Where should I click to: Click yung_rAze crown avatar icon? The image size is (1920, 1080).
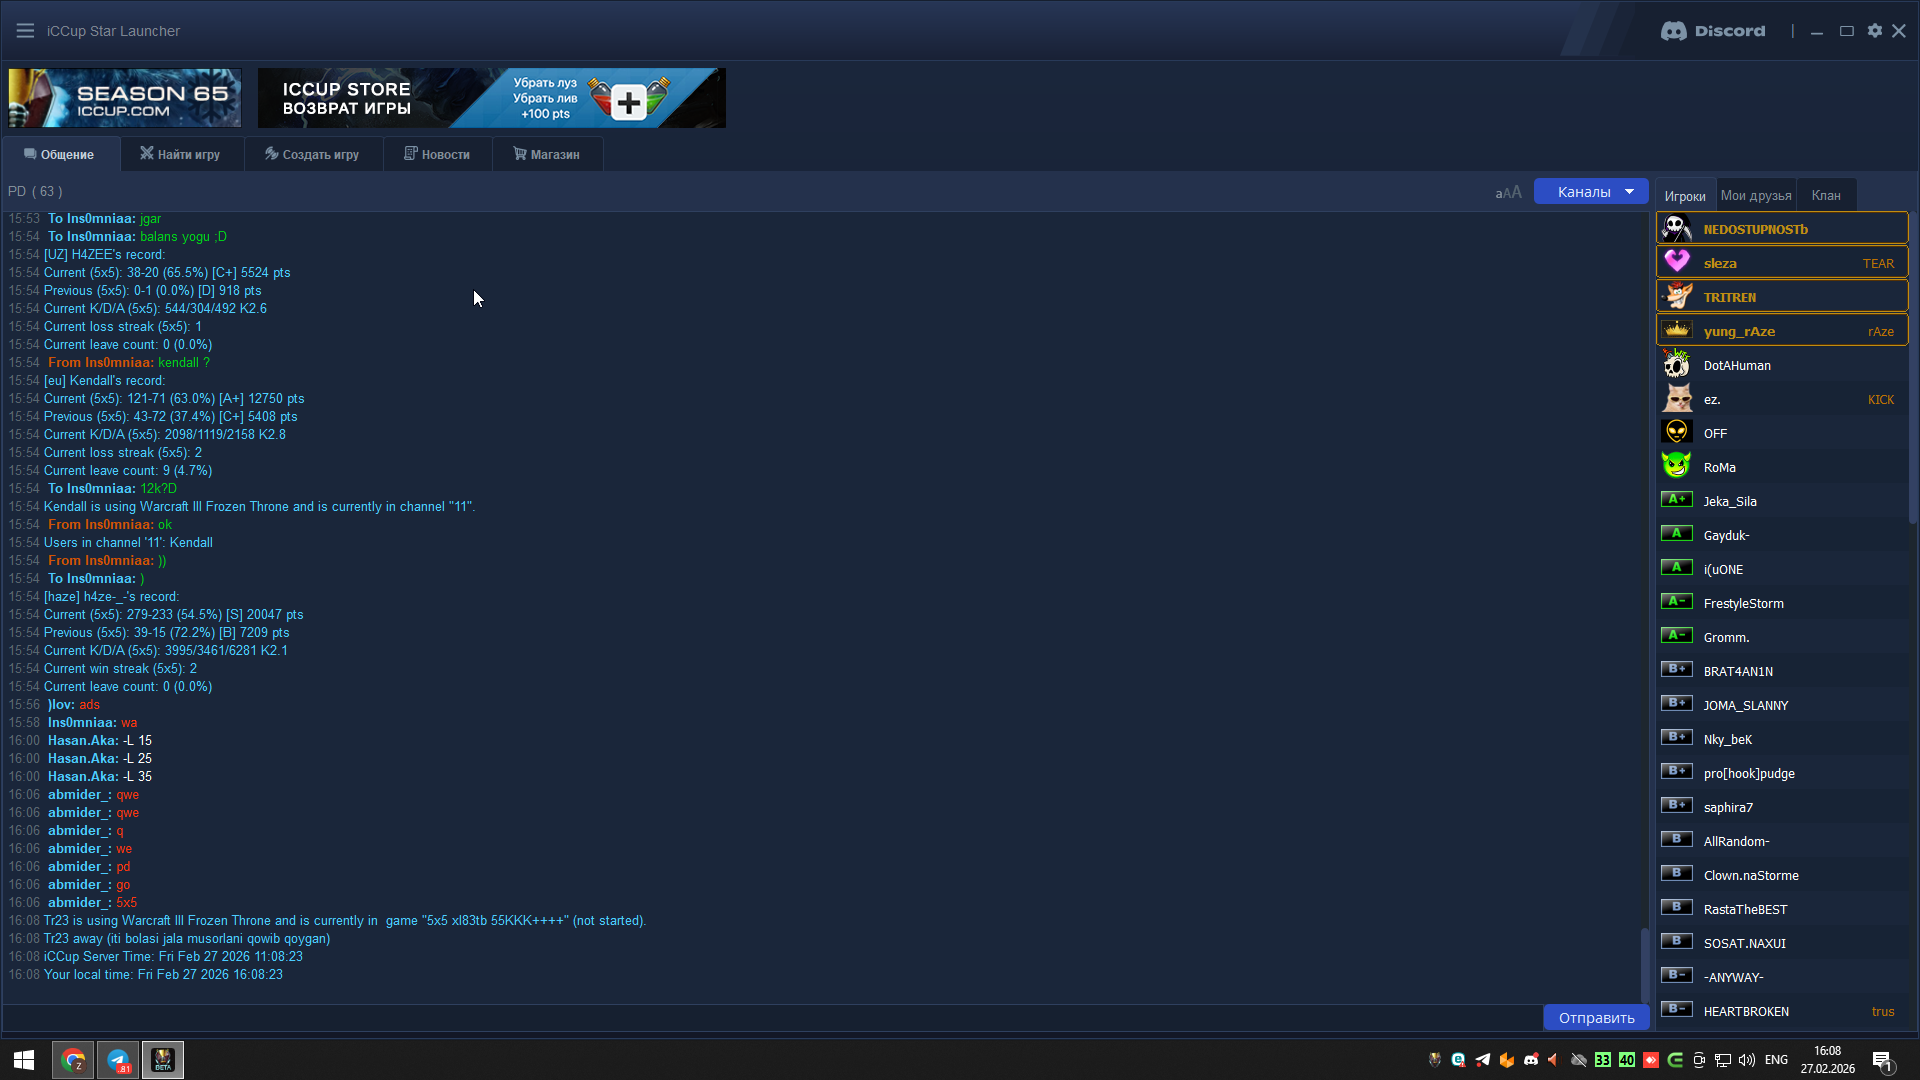click(1677, 330)
